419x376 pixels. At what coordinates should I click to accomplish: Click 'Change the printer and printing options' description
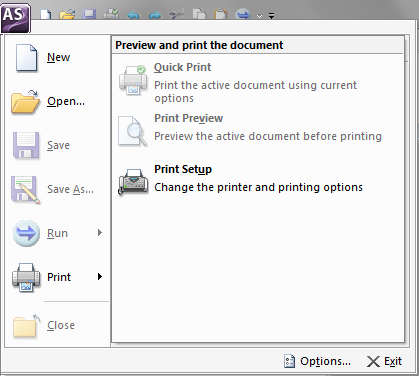258,187
